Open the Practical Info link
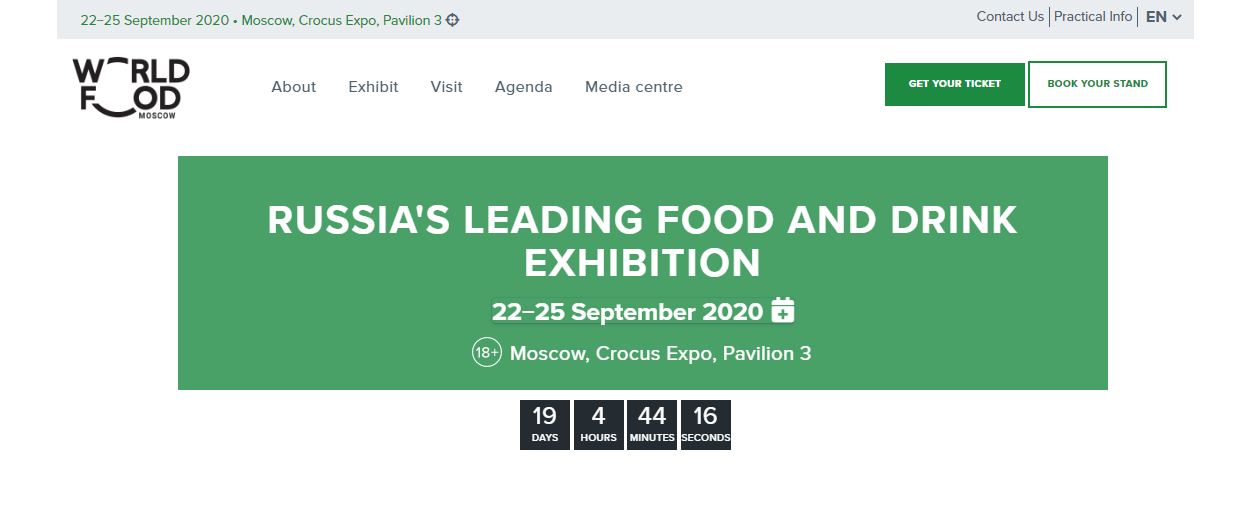The width and height of the screenshot is (1234, 507). click(x=1093, y=16)
